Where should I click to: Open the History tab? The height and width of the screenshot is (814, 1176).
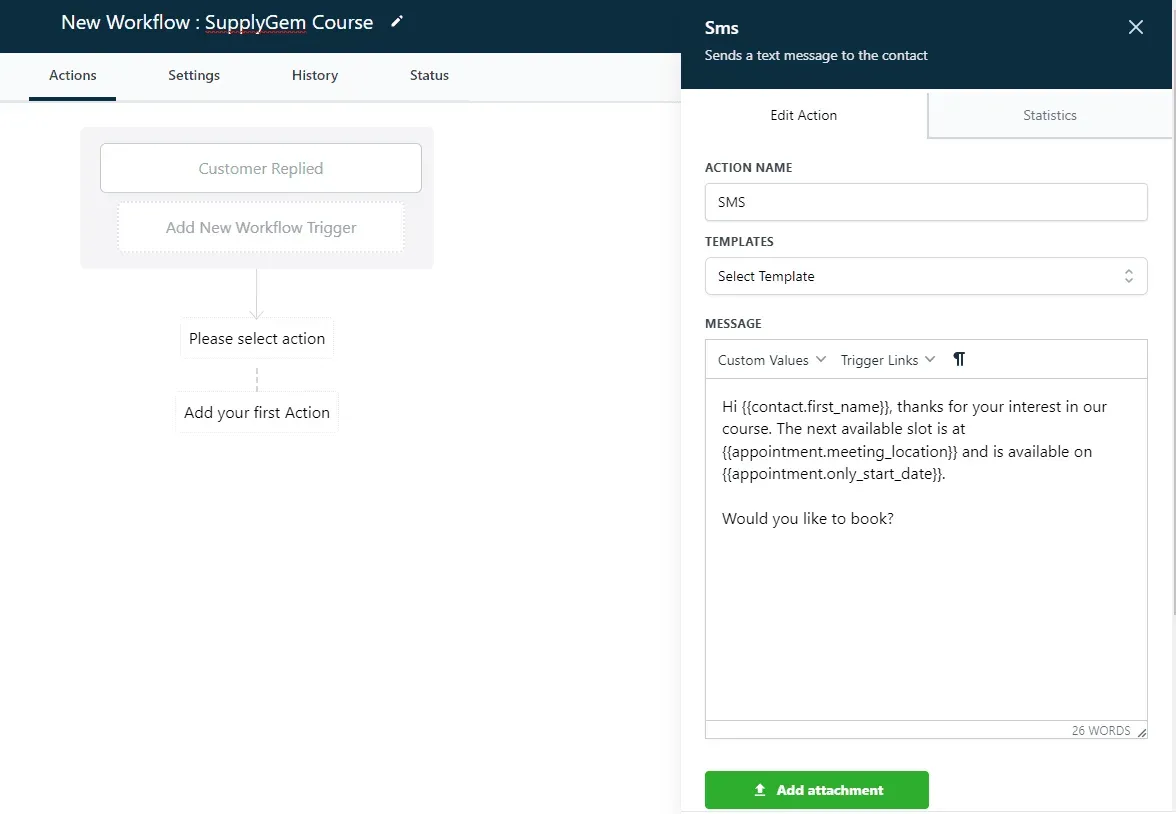[315, 75]
